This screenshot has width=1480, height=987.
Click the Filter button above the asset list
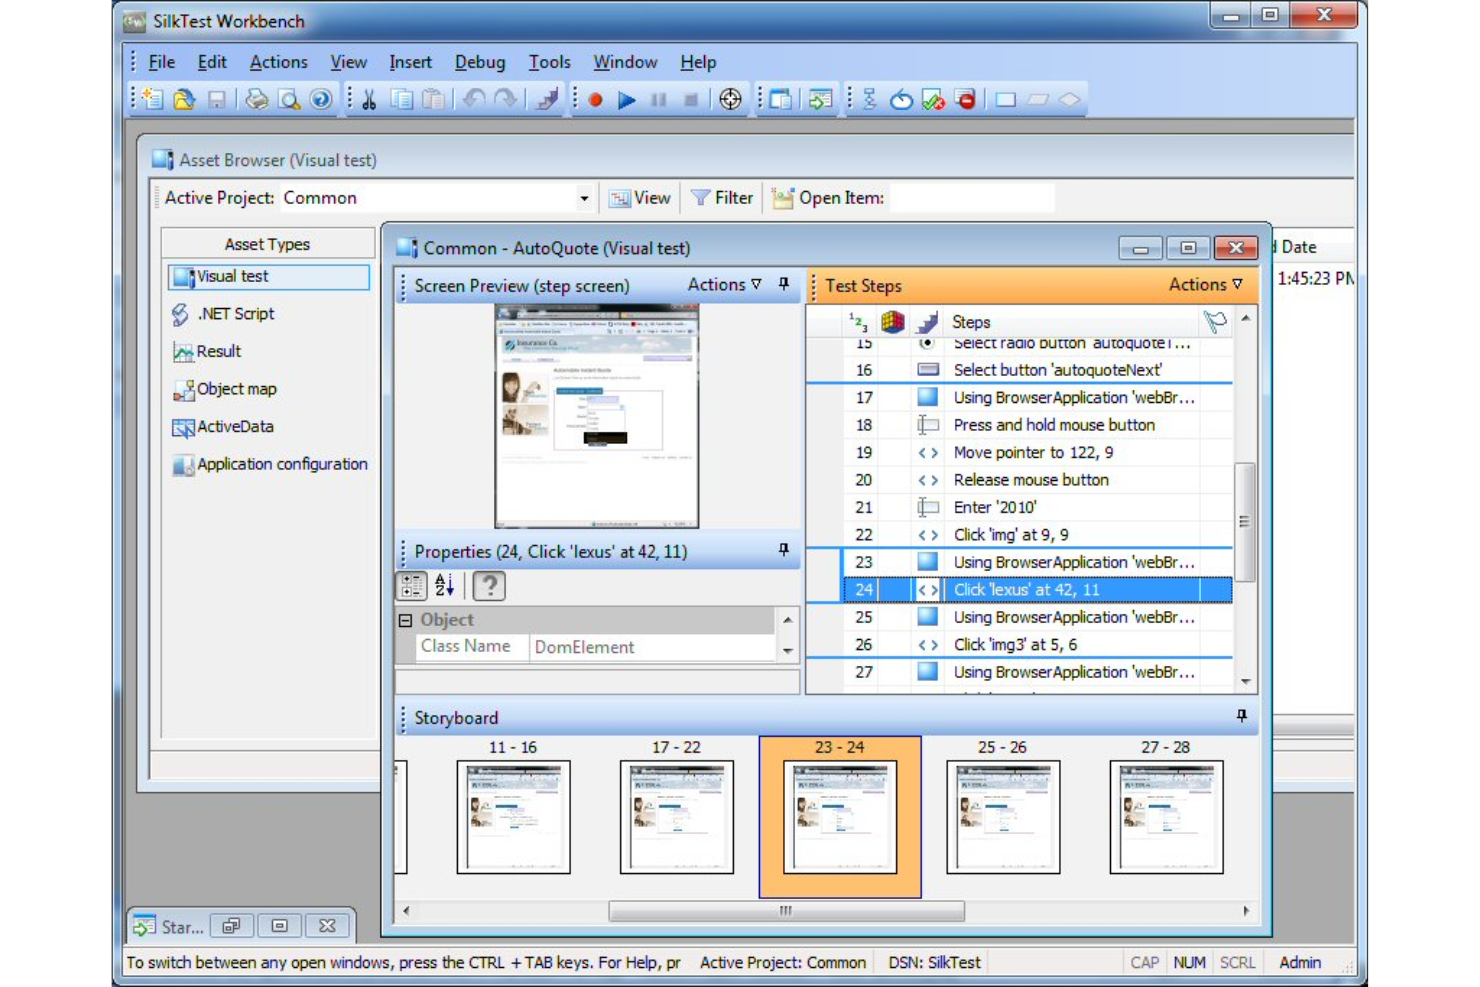pyautogui.click(x=722, y=197)
